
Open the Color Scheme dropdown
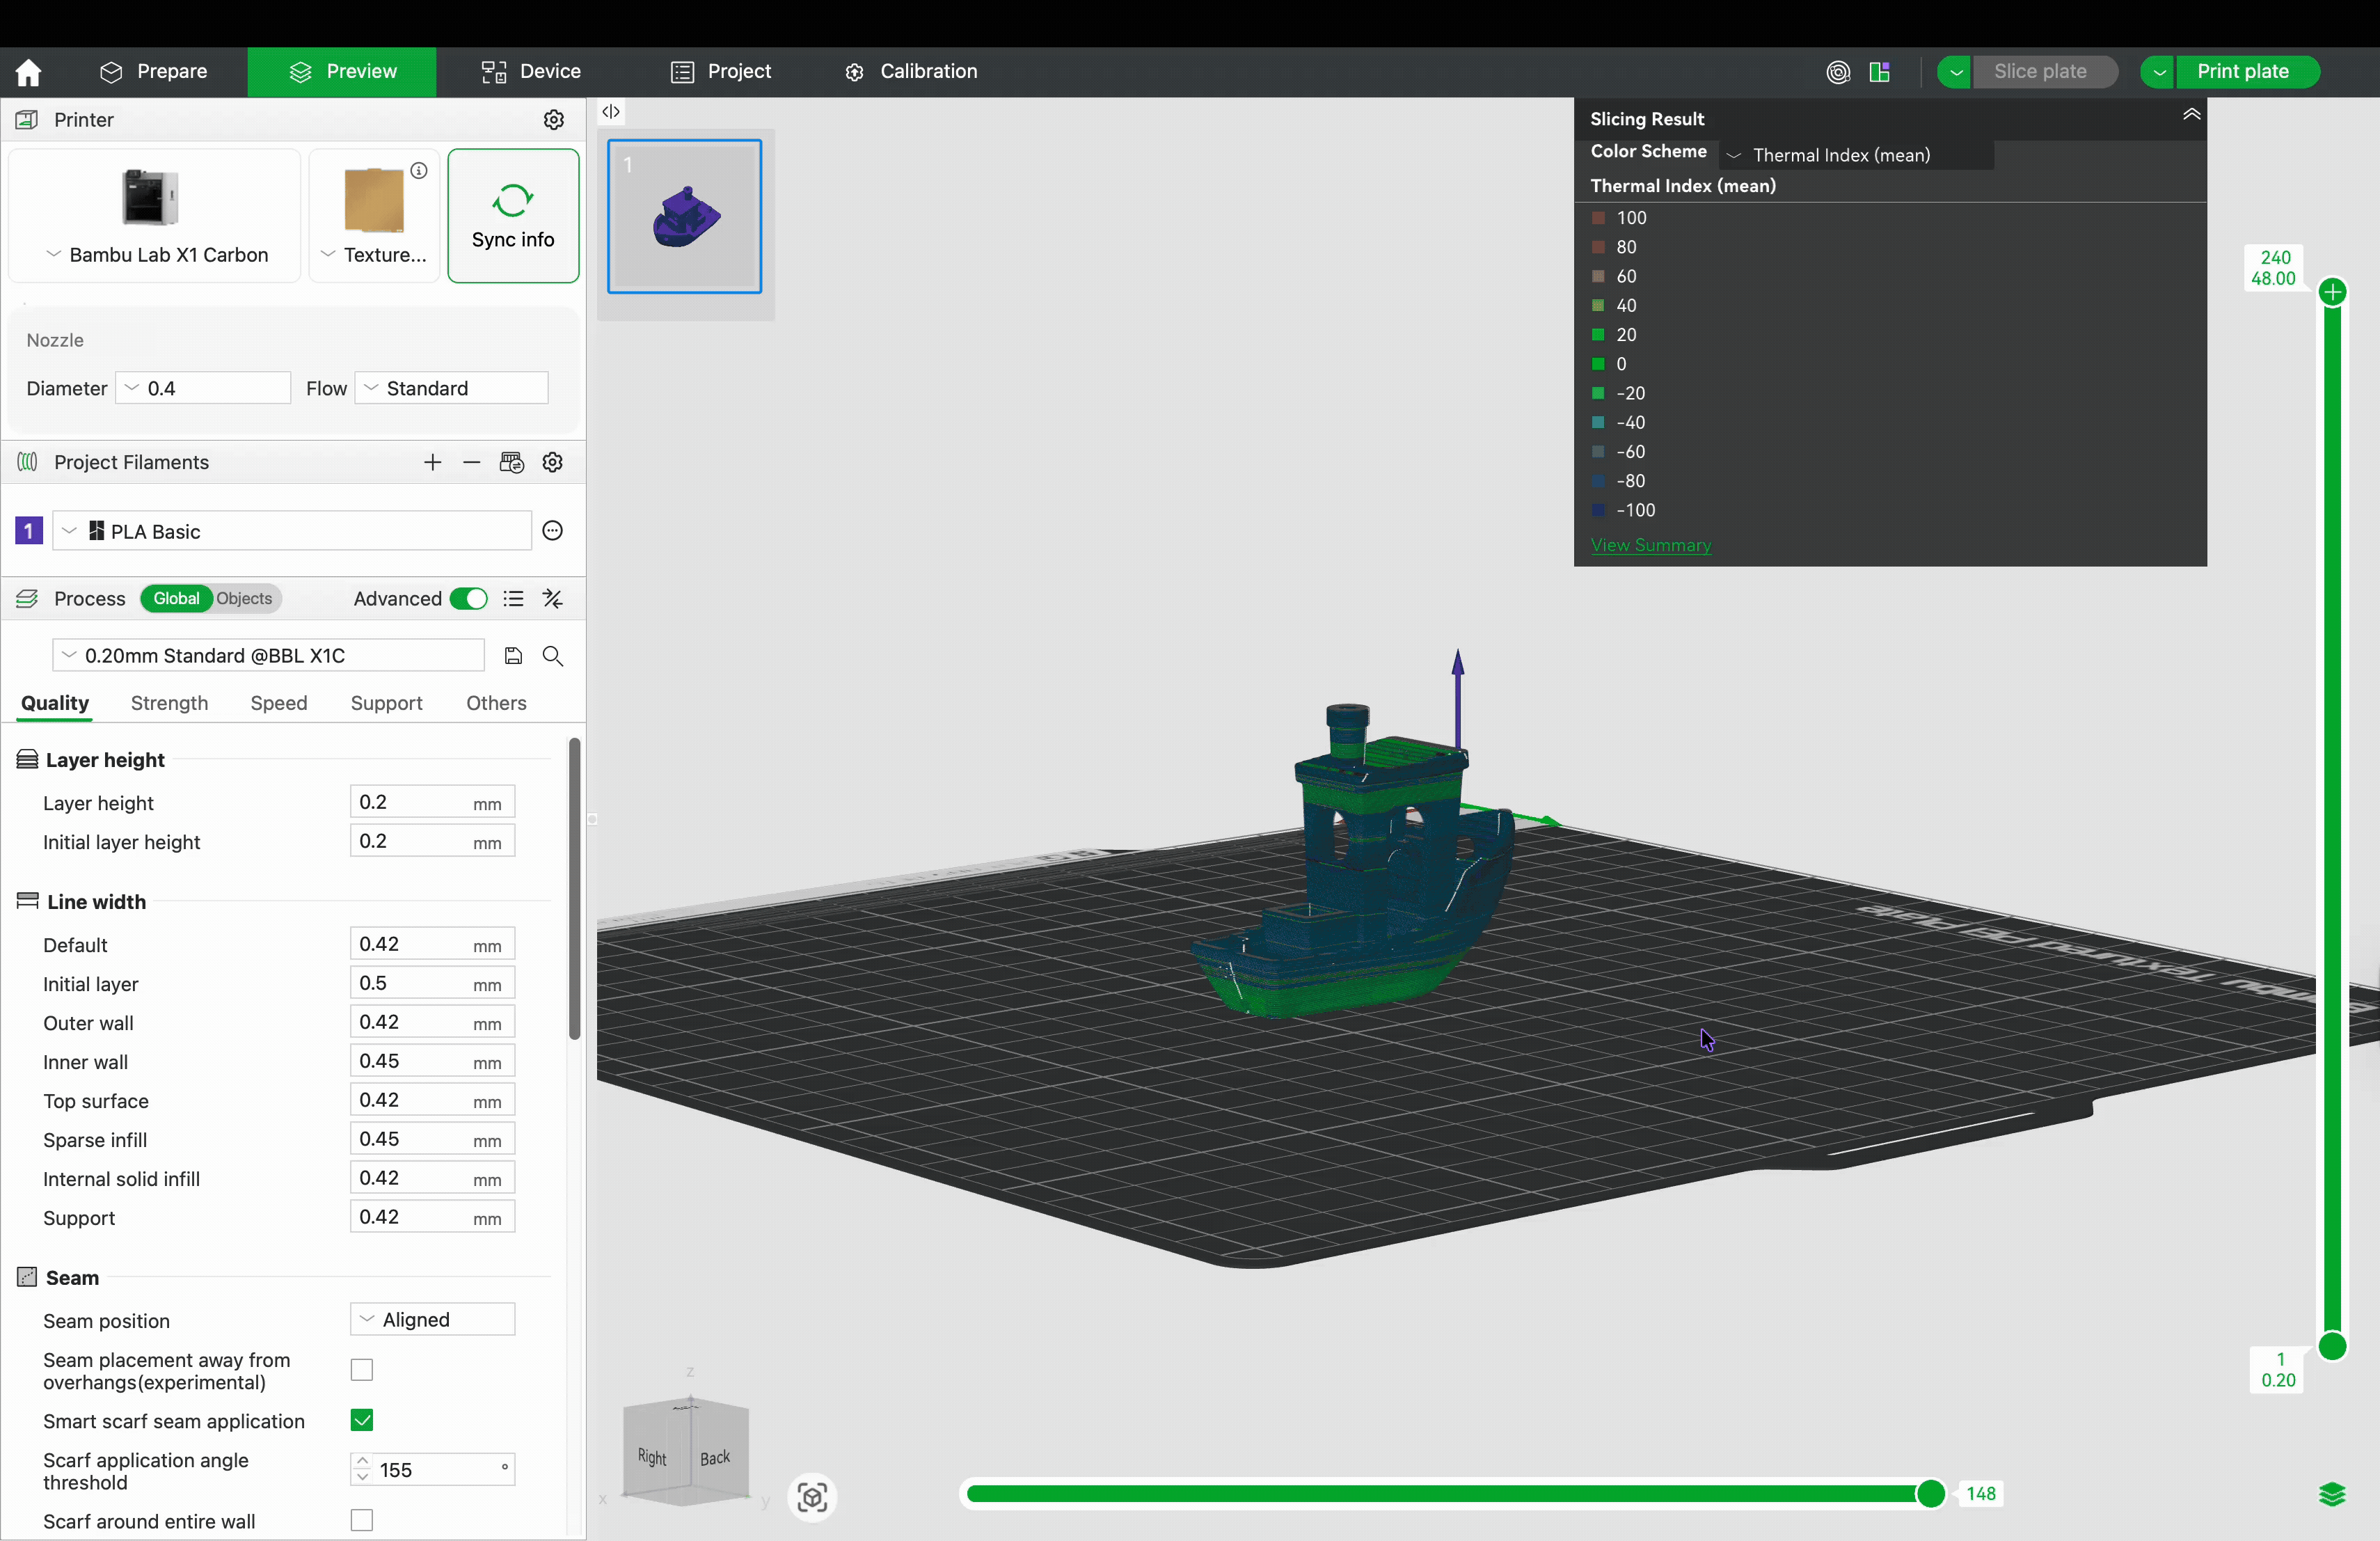pyautogui.click(x=1856, y=155)
